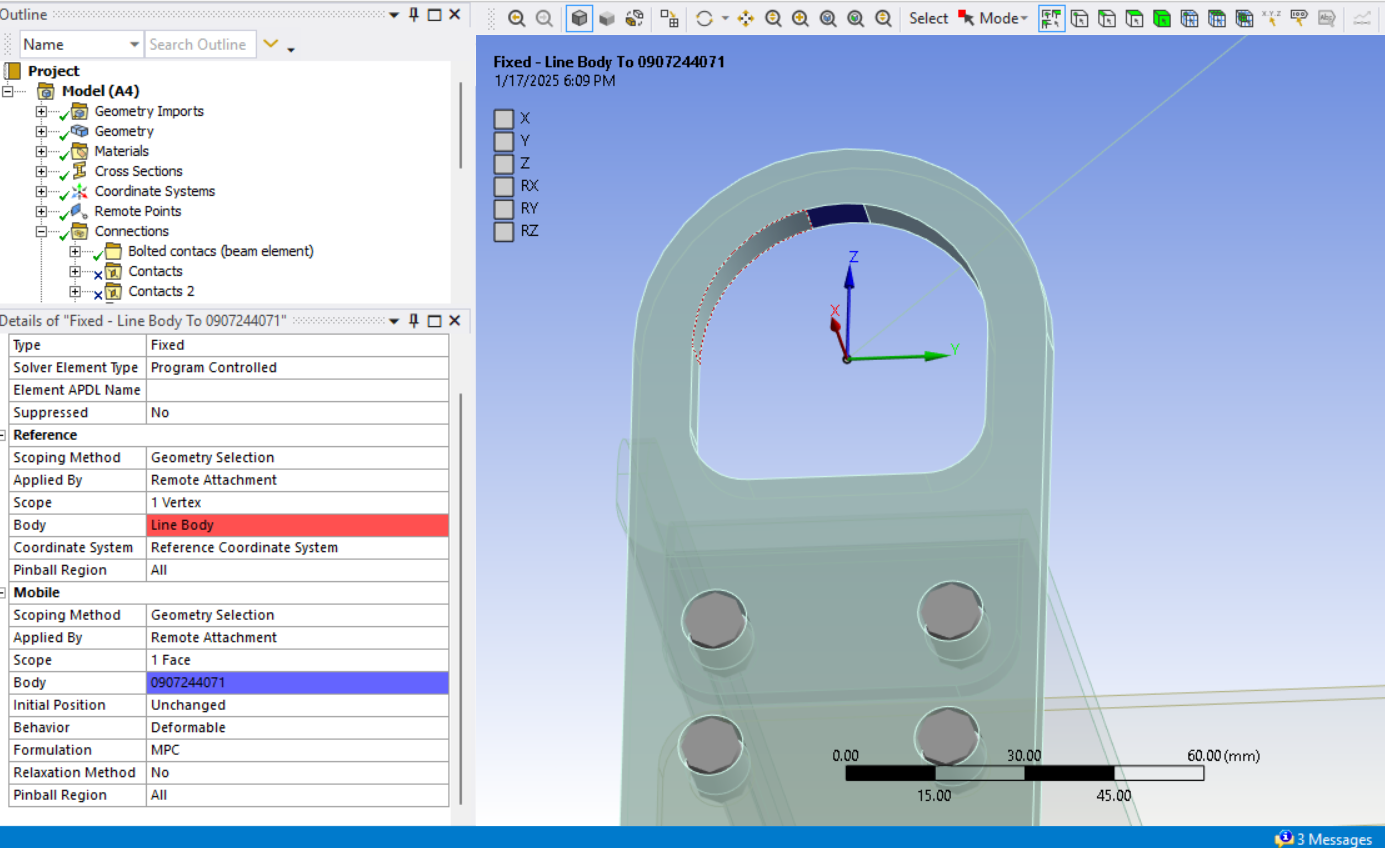Click the Box Zoom magnifier icon
This screenshot has width=1385, height=848.
pos(801,18)
